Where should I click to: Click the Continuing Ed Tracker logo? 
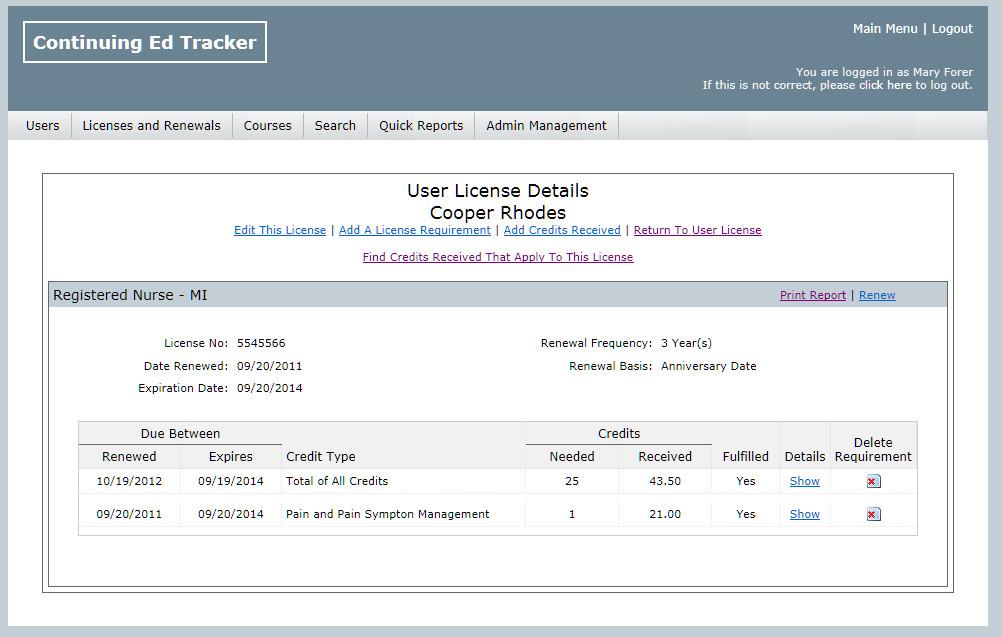(x=145, y=42)
